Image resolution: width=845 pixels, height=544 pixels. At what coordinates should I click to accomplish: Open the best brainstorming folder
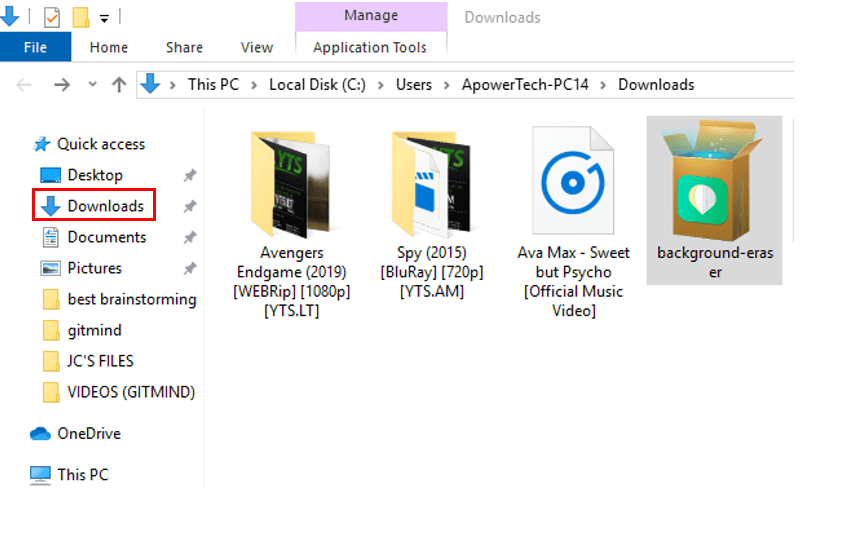131,299
